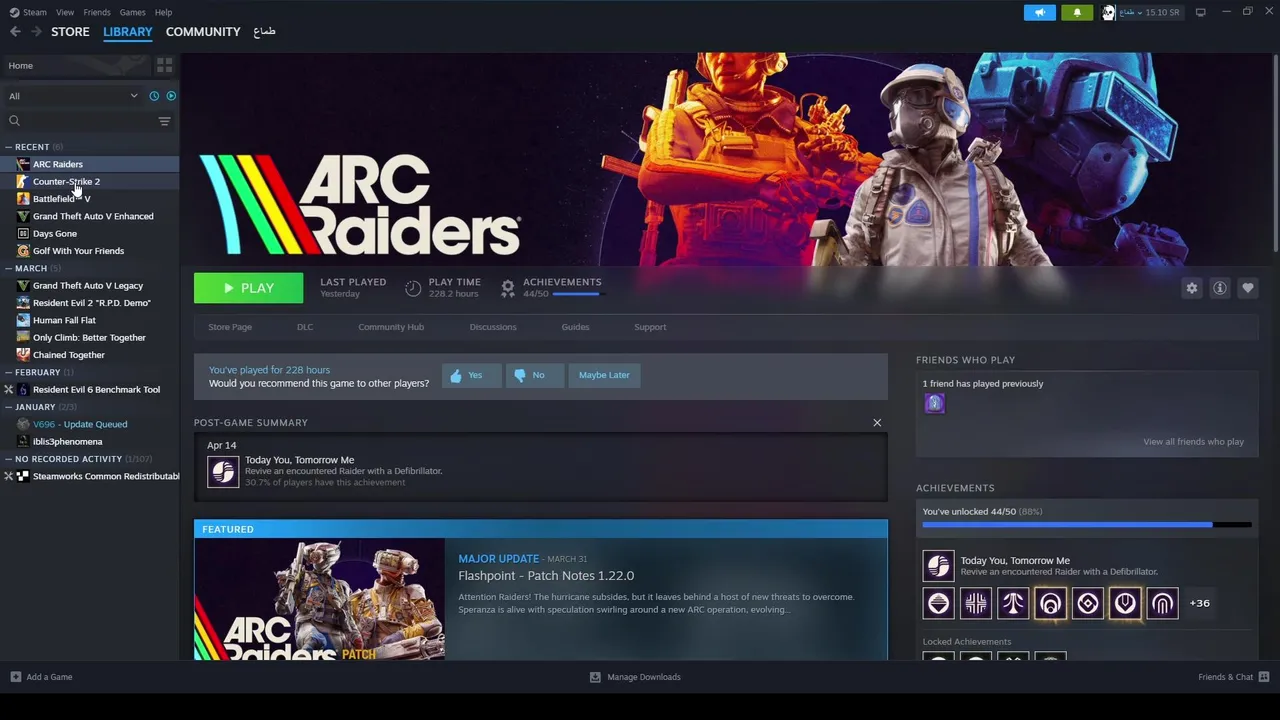Click the achievements gear icon beside ACHIEVEMENTS
This screenshot has width=1280, height=720.
pos(508,288)
